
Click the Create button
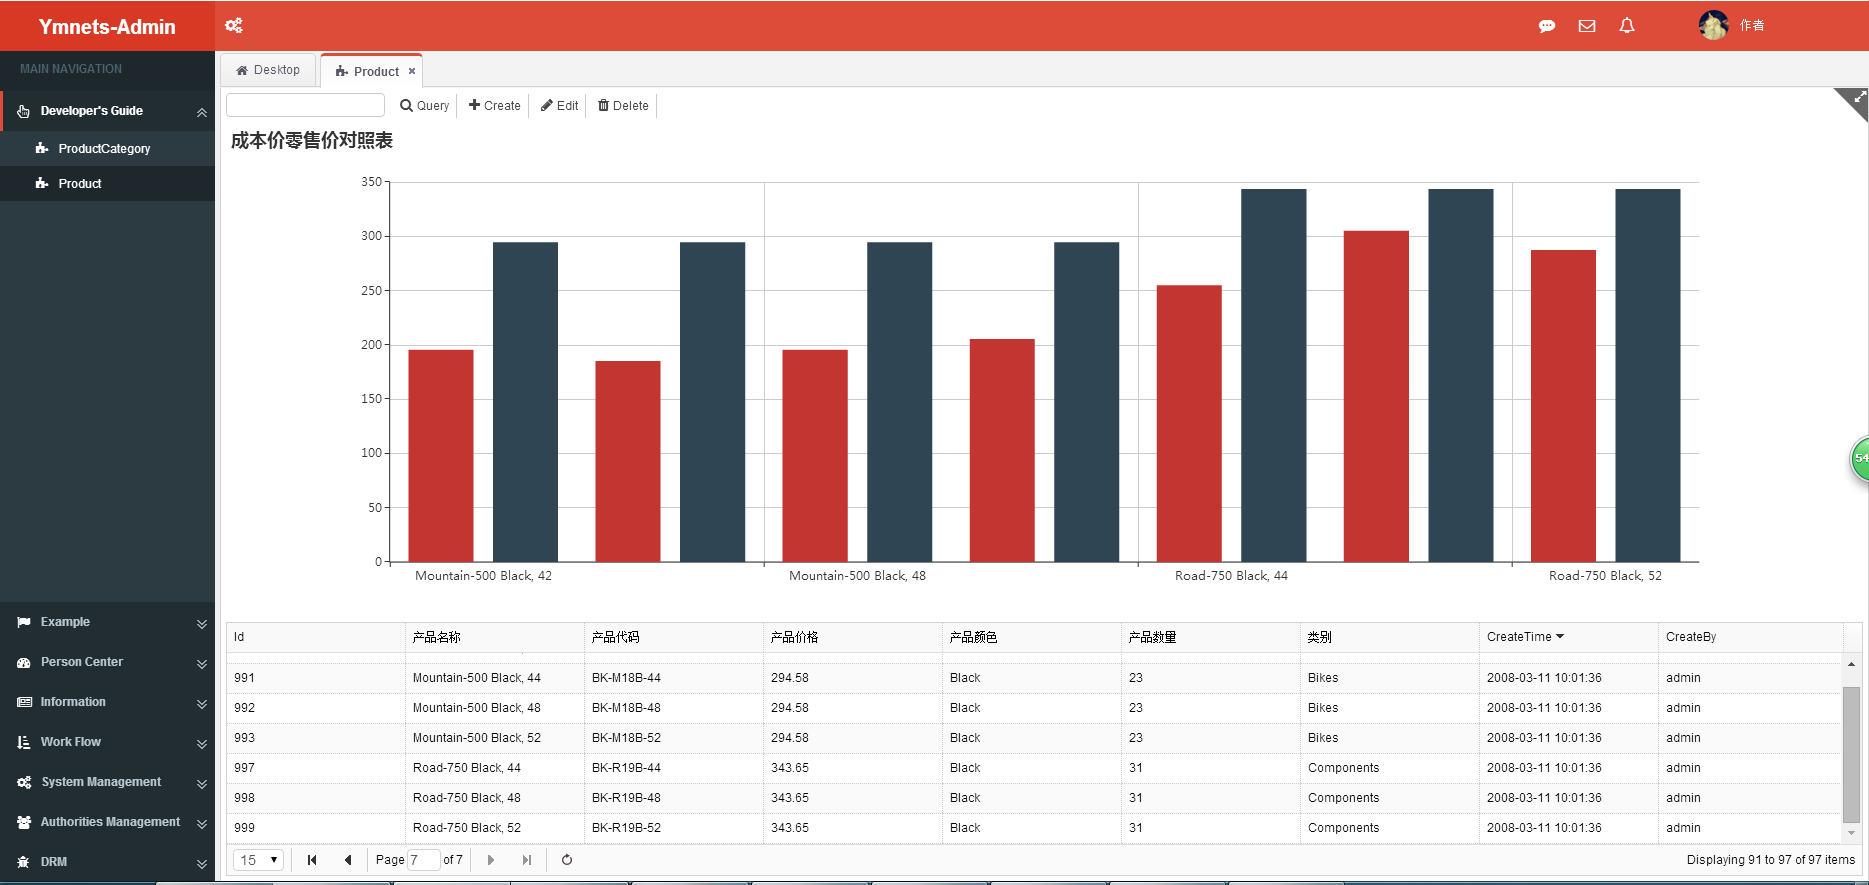[x=495, y=106]
